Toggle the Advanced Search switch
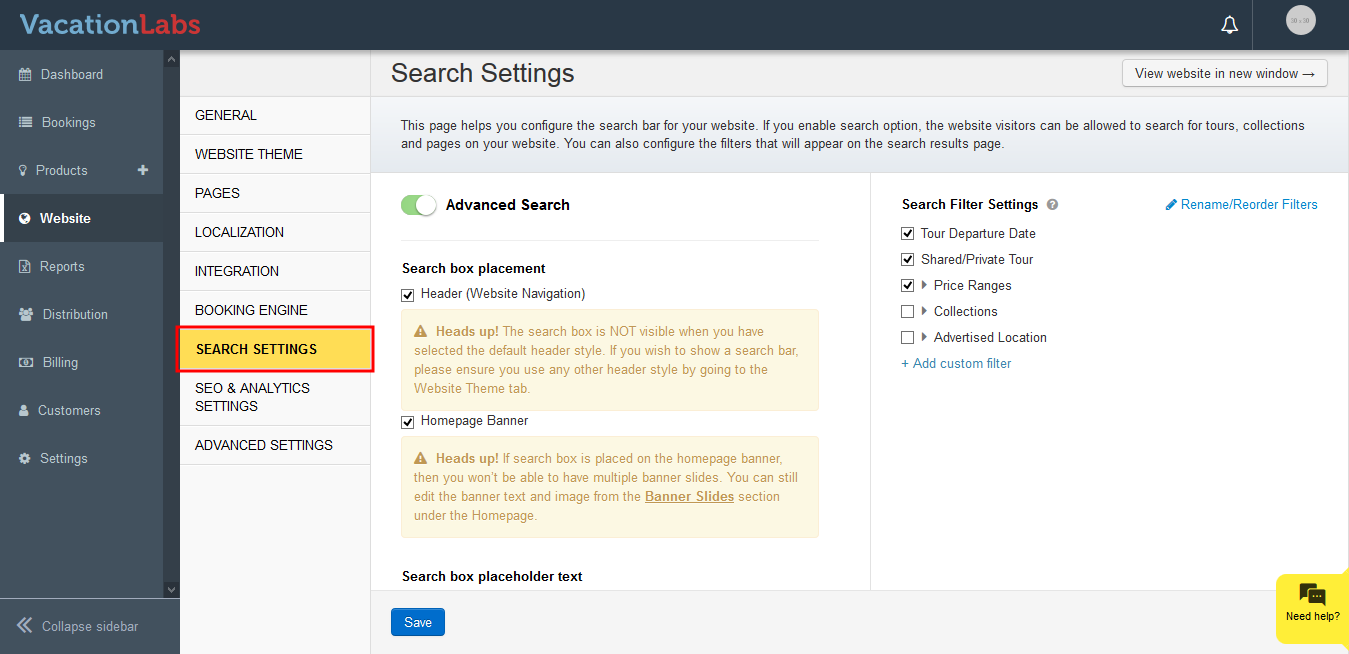Viewport: 1349px width, 654px height. [419, 205]
